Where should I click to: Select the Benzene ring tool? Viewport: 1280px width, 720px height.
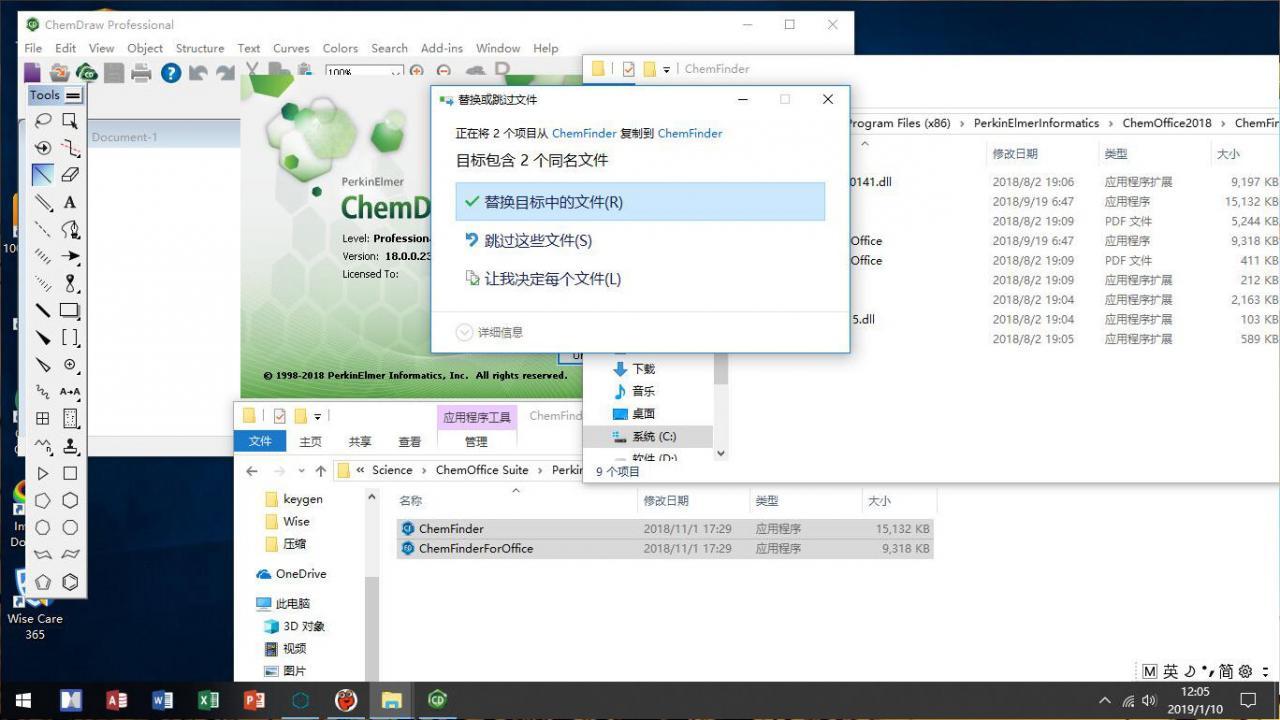[70, 581]
